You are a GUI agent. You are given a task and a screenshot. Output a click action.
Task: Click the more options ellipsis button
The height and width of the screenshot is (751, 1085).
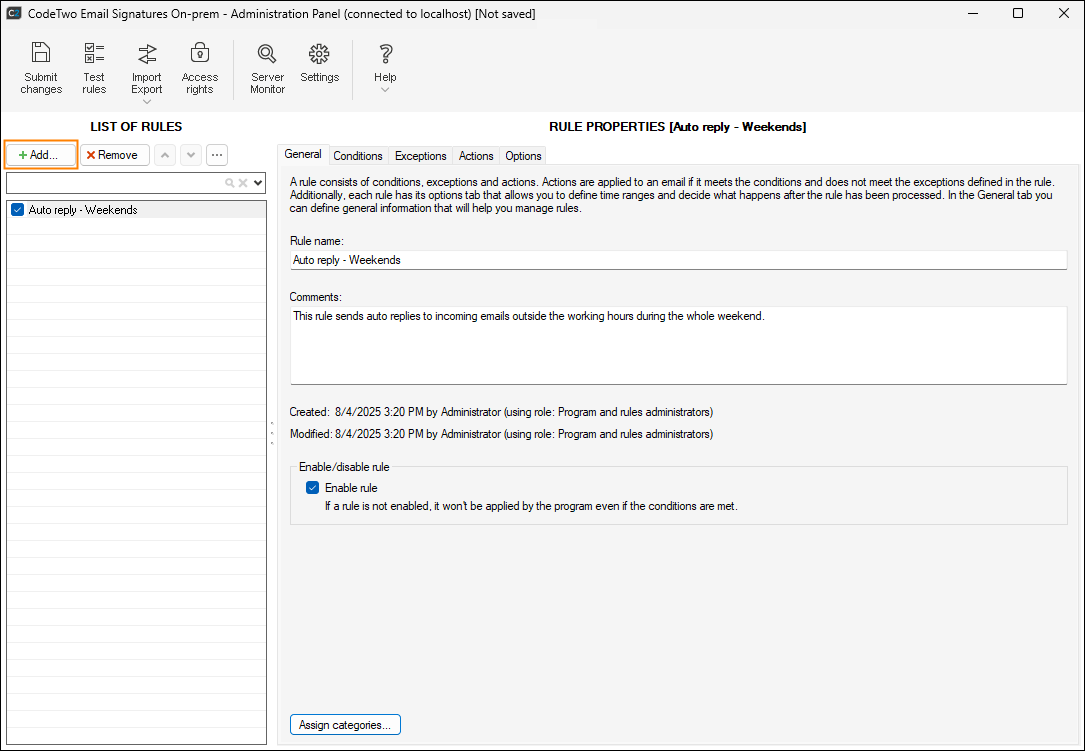(216, 155)
